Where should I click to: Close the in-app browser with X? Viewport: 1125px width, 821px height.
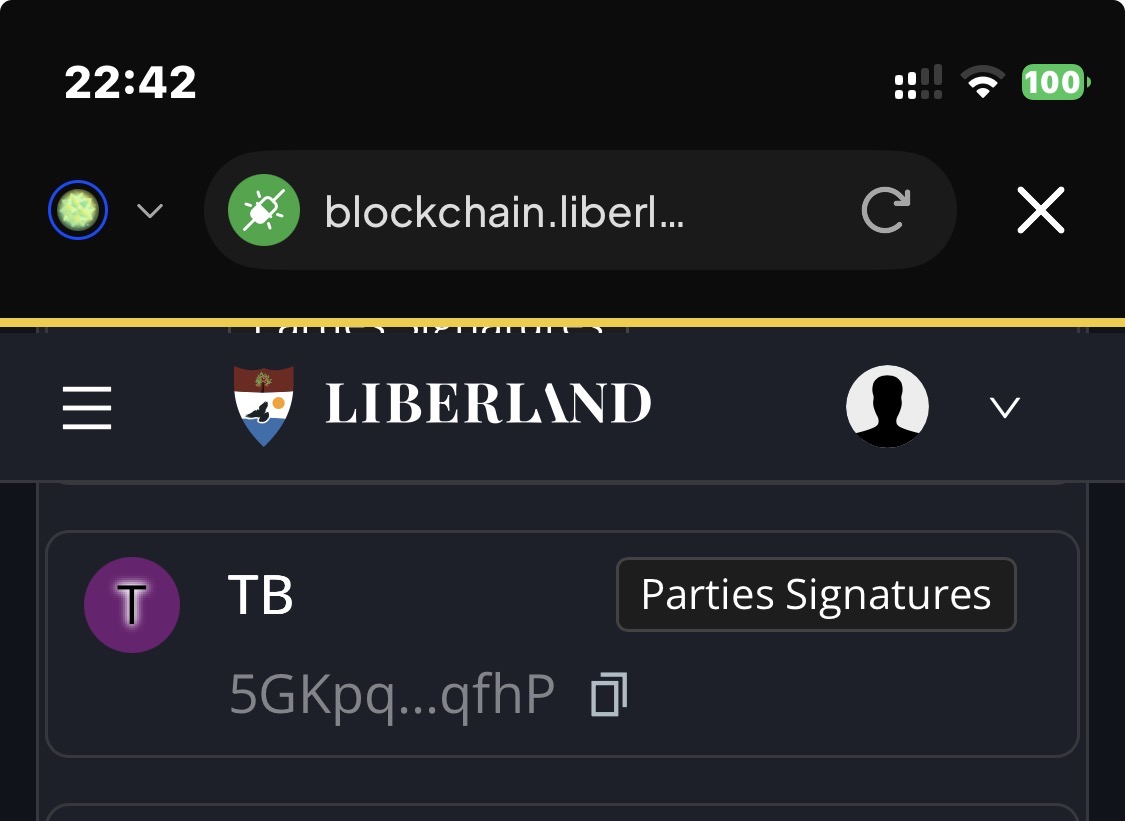click(x=1040, y=211)
